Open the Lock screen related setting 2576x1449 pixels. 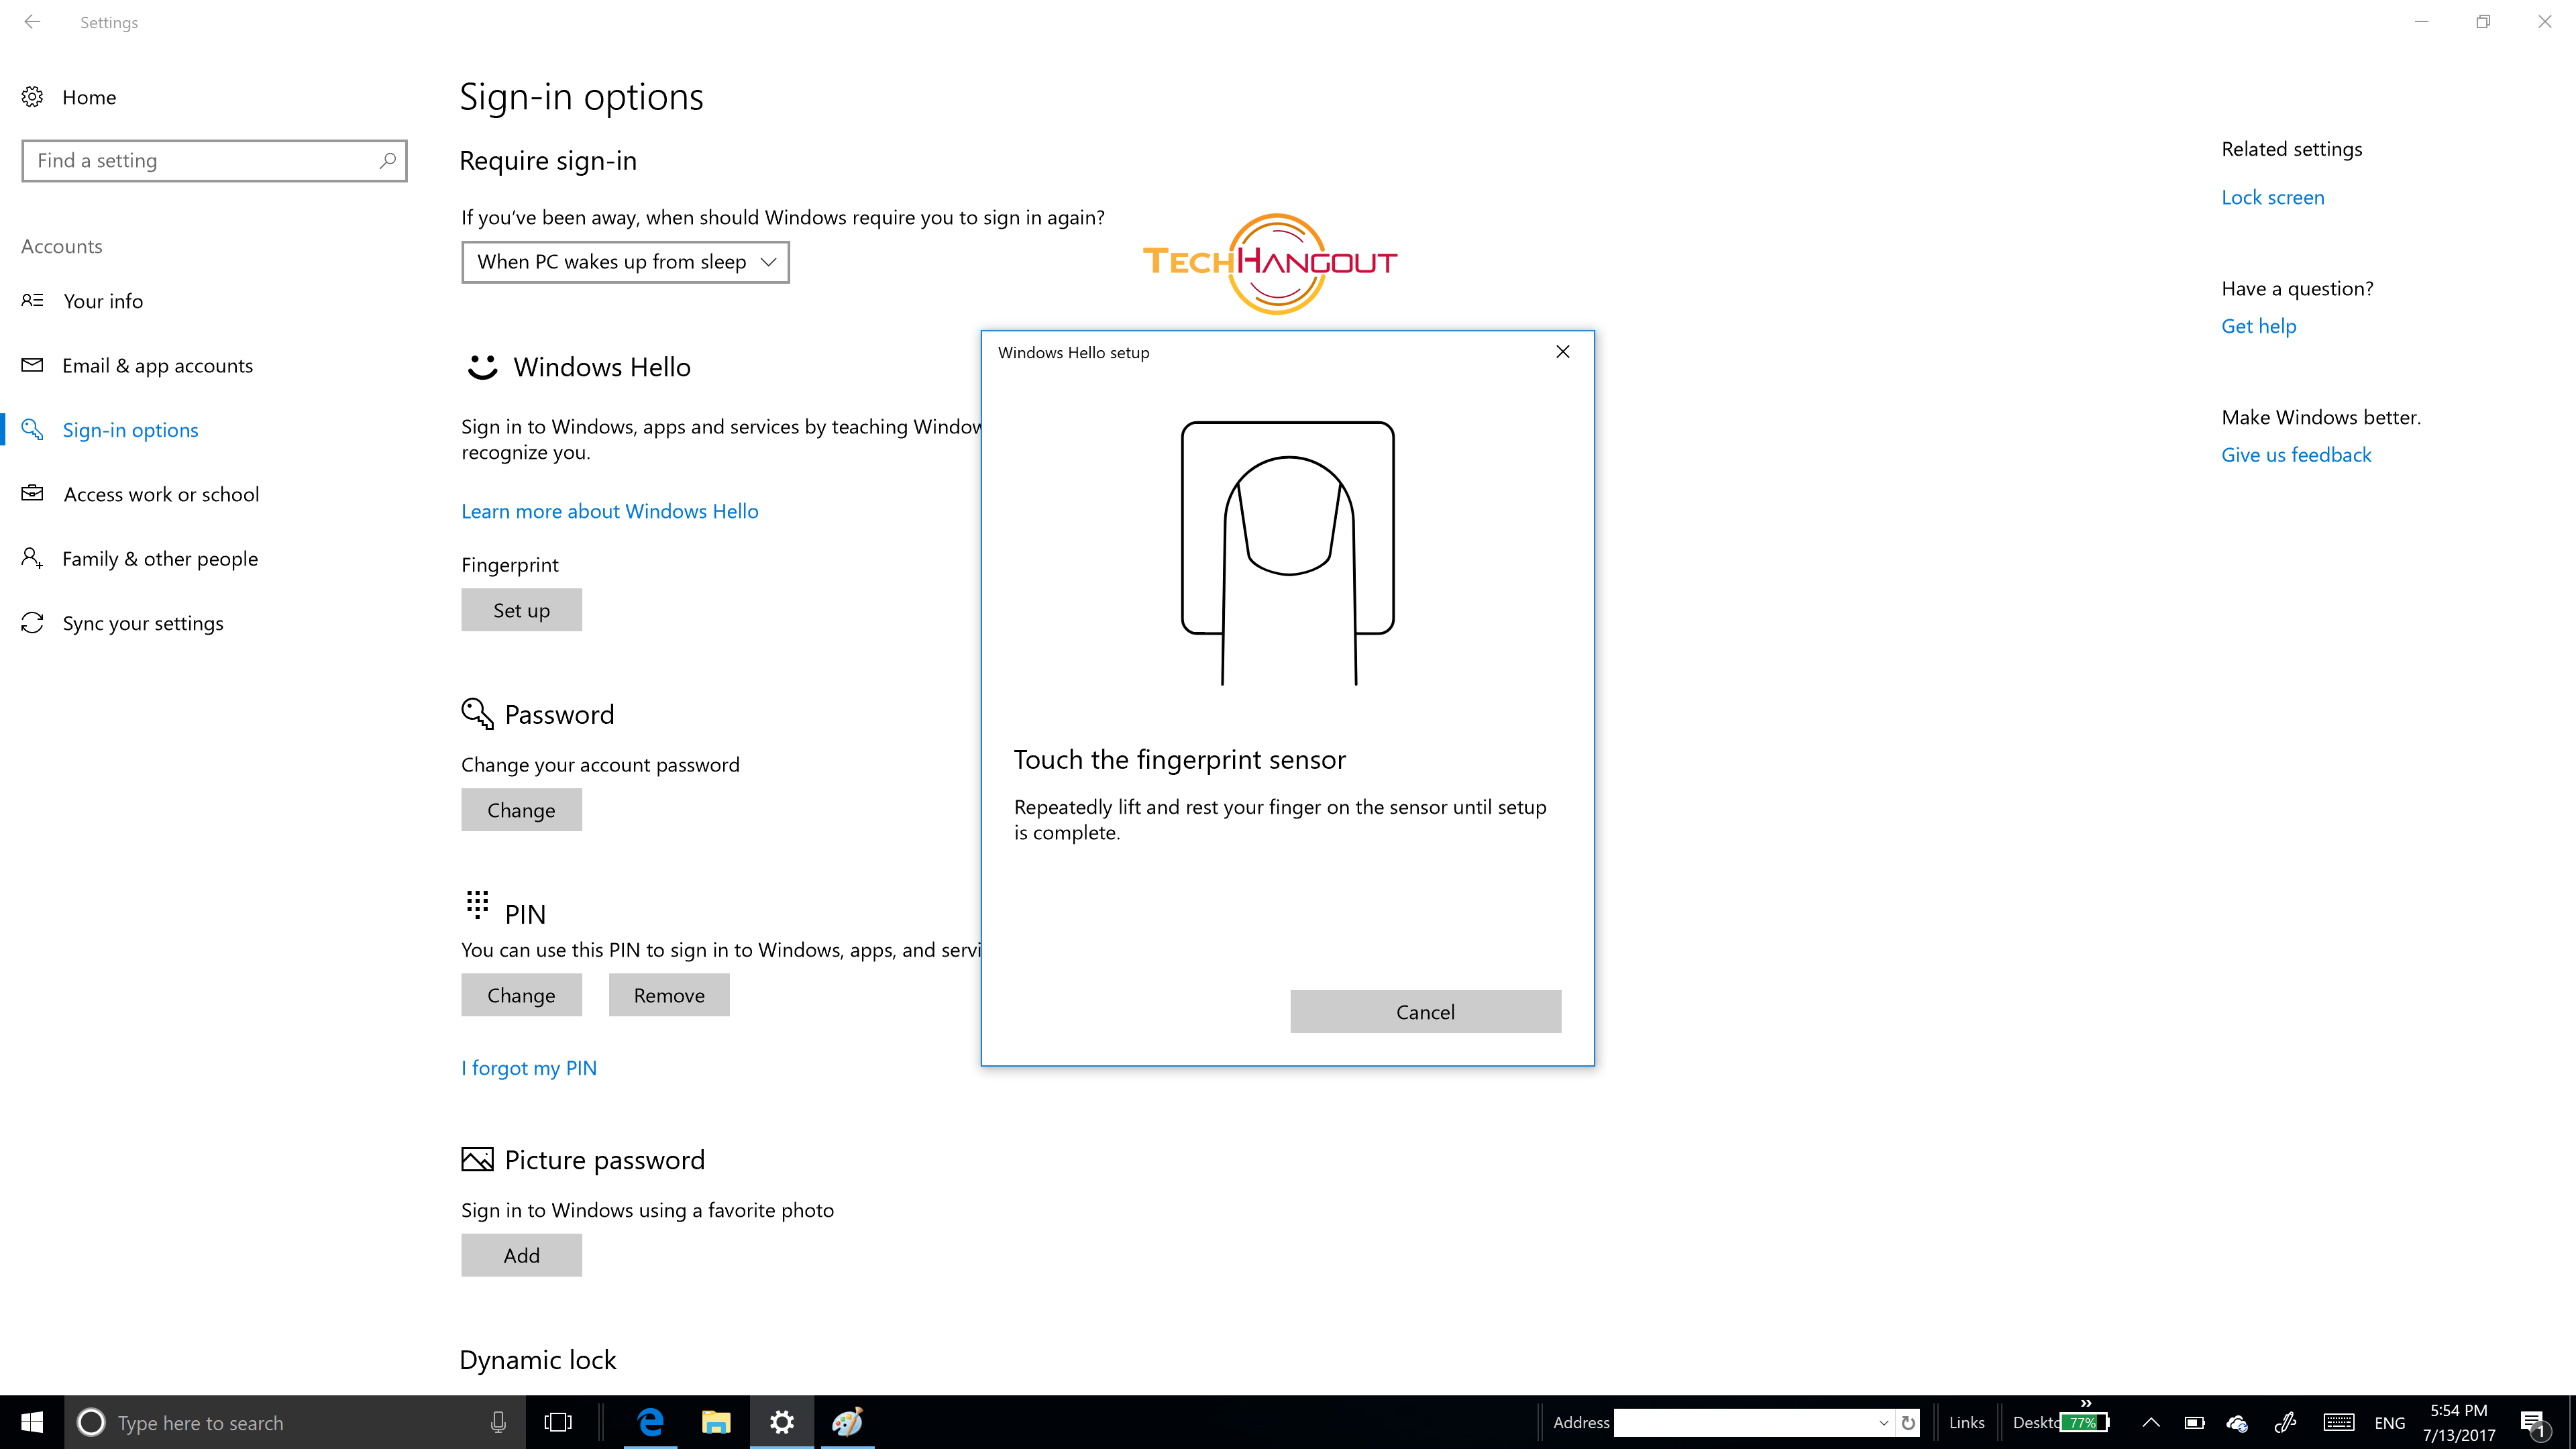tap(2272, 197)
